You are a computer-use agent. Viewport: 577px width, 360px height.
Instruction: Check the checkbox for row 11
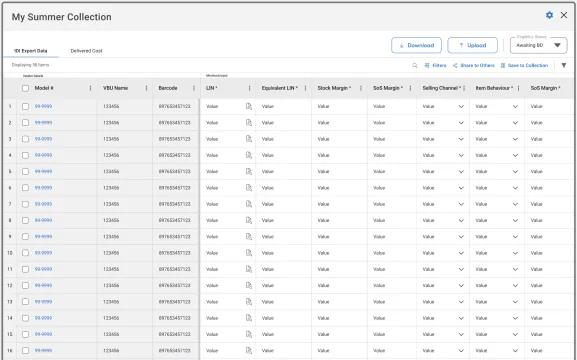point(25,269)
